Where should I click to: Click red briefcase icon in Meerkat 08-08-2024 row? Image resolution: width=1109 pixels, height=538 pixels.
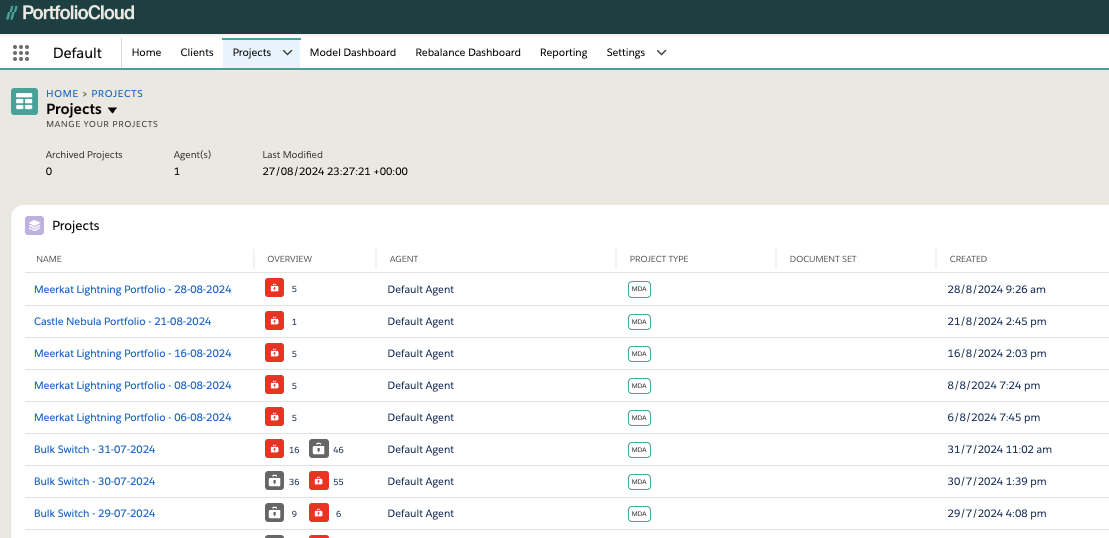[274, 385]
